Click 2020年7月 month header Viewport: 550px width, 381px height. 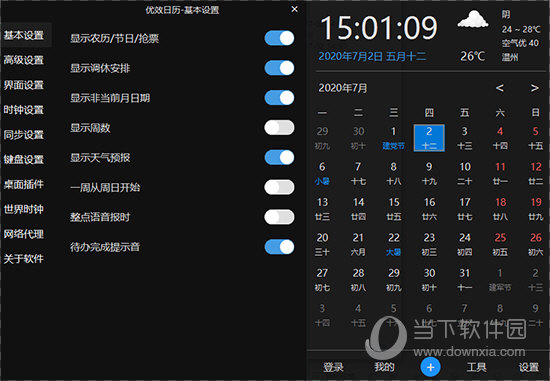(x=343, y=88)
